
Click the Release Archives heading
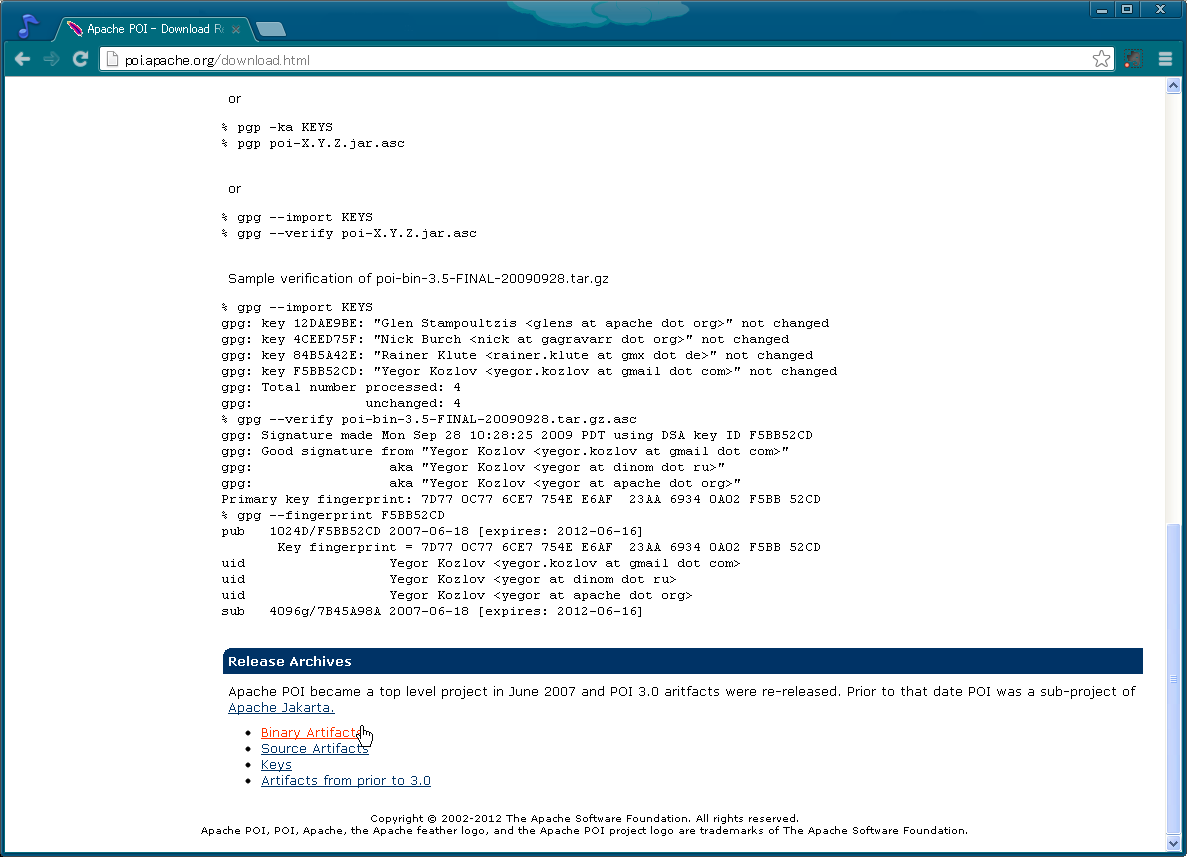[290, 661]
